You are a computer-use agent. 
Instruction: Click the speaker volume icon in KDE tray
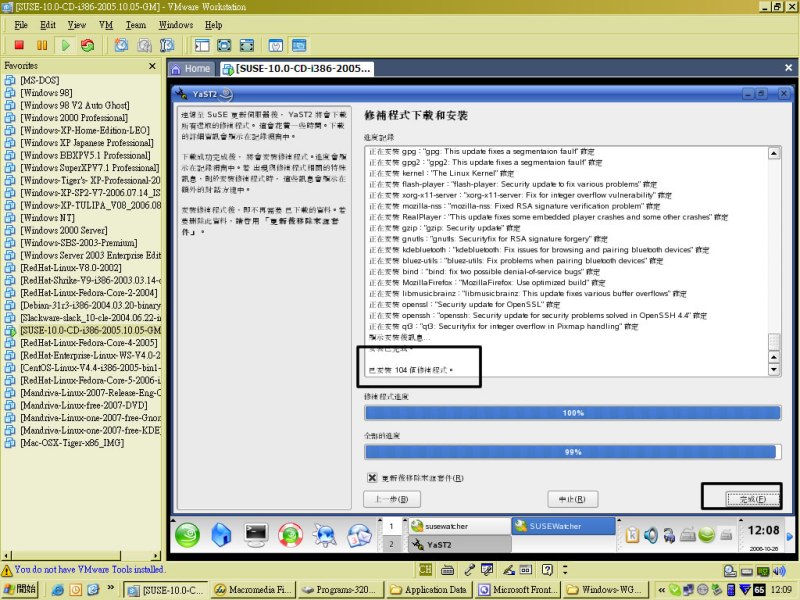click(x=651, y=535)
